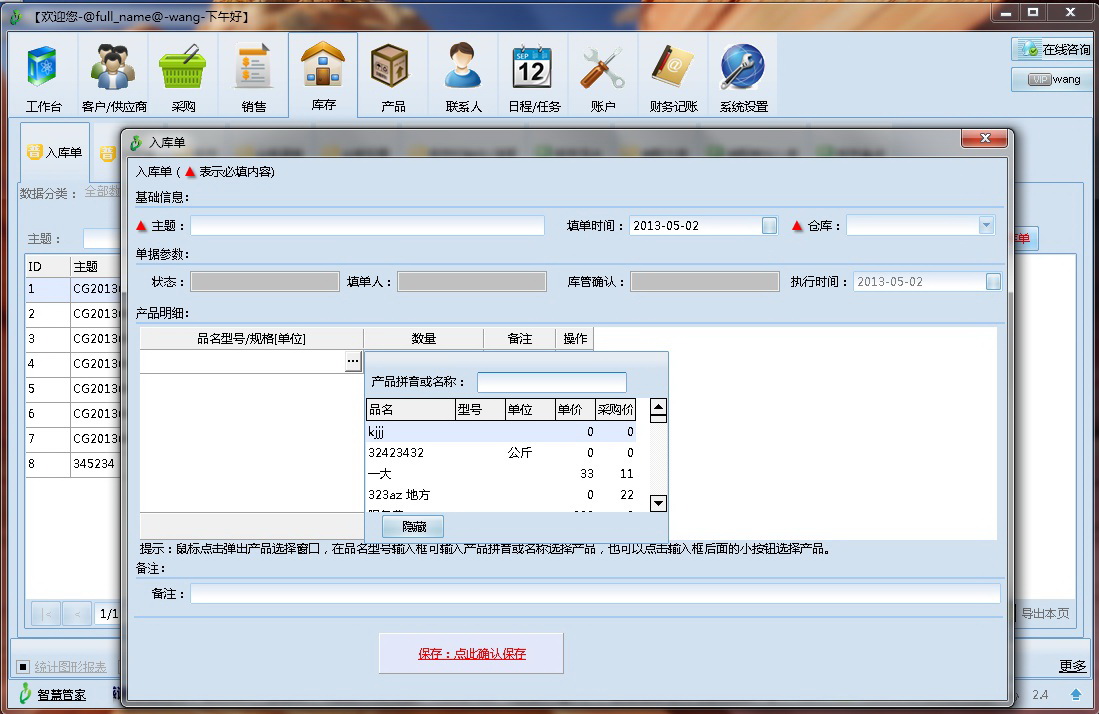Click the 品名型号/规格[单位] column header
Viewport: 1099px width, 714px height.
point(251,338)
